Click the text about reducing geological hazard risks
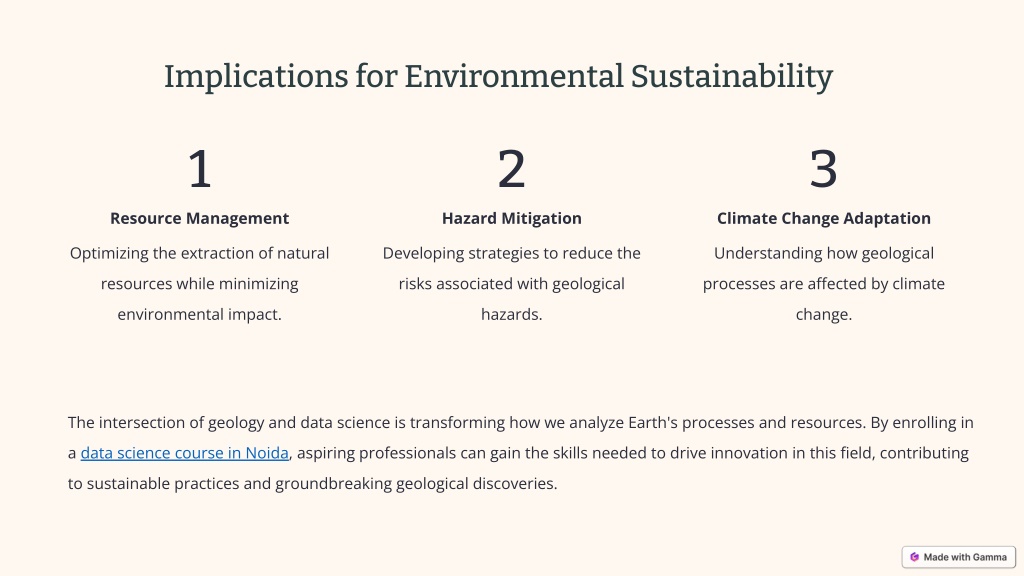The height and width of the screenshot is (576, 1024). click(x=511, y=283)
